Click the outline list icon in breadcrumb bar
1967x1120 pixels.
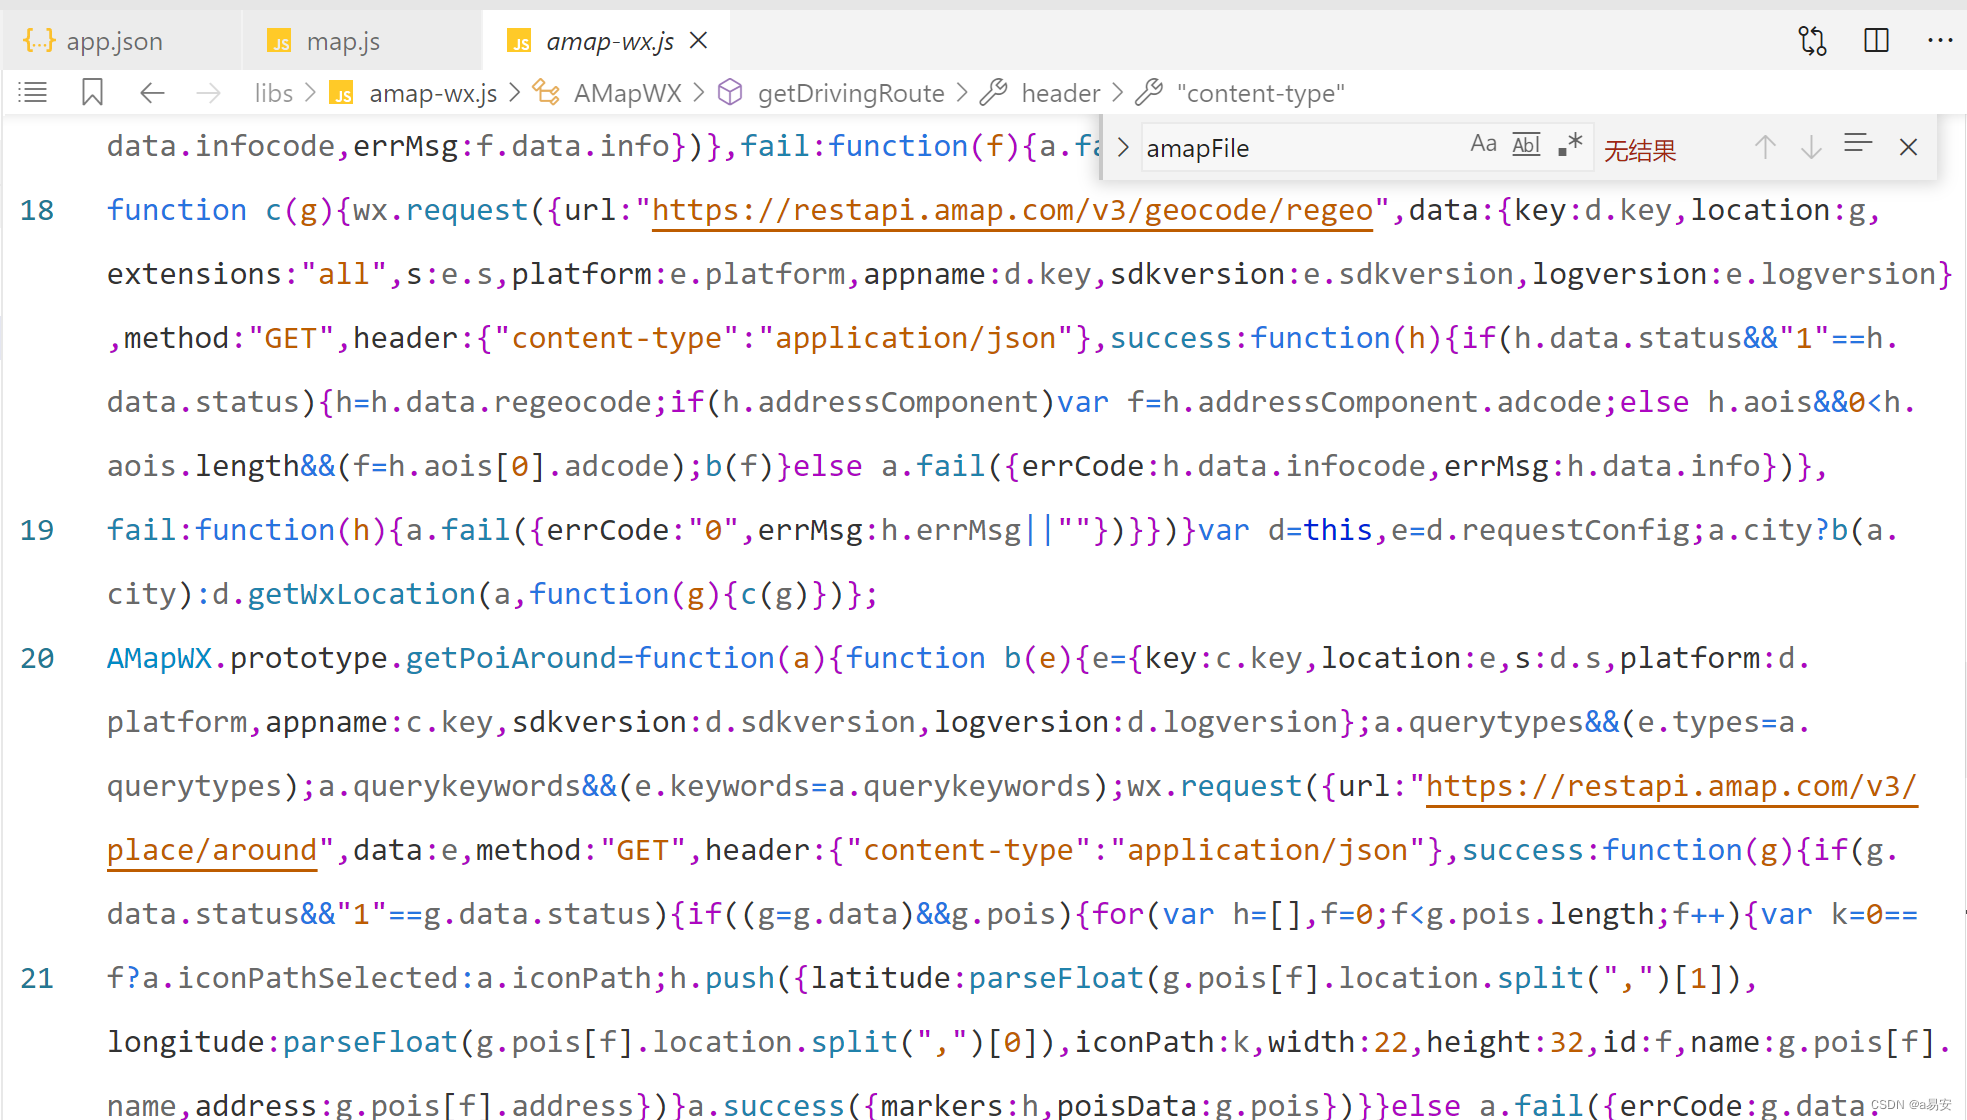33,93
